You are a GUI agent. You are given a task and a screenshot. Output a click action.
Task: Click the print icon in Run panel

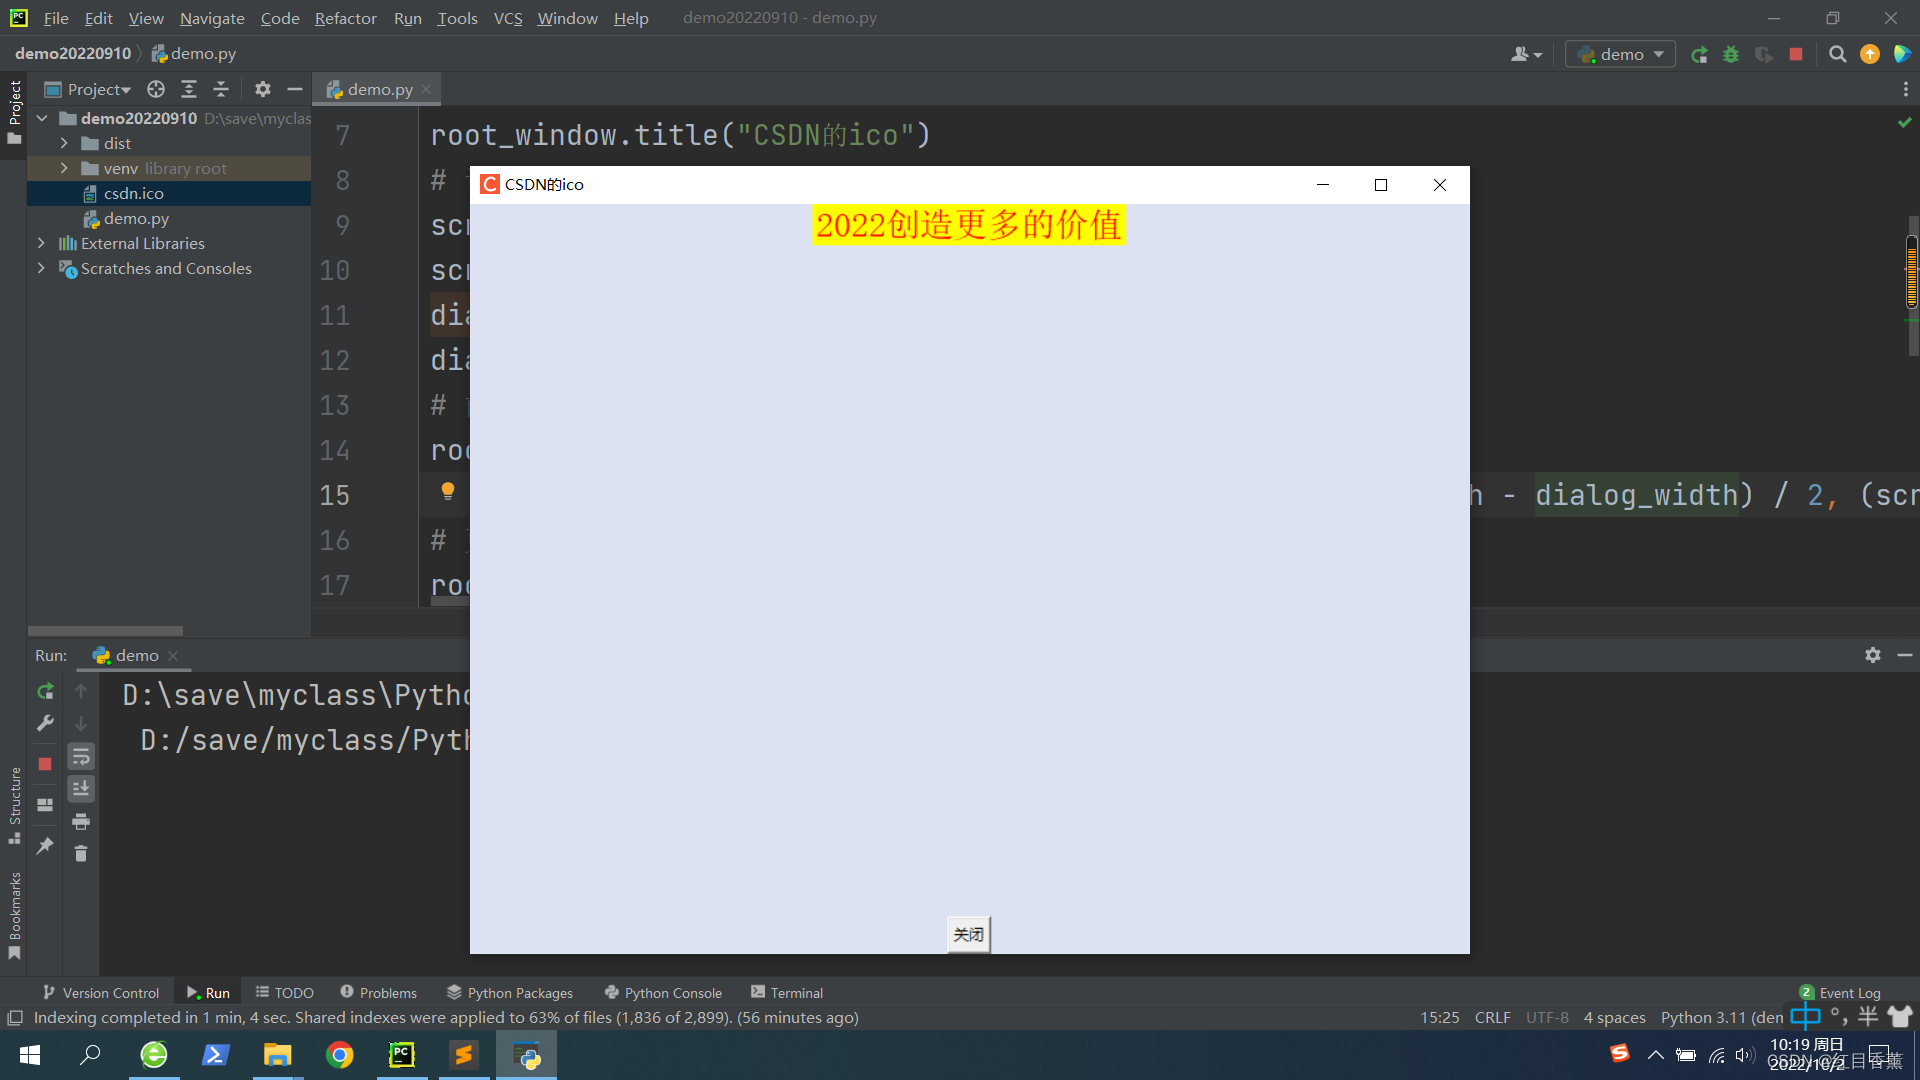click(x=81, y=822)
